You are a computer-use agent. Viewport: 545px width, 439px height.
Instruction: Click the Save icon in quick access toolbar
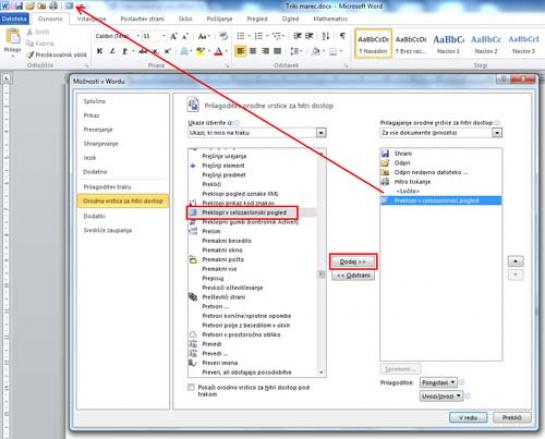click(x=18, y=6)
